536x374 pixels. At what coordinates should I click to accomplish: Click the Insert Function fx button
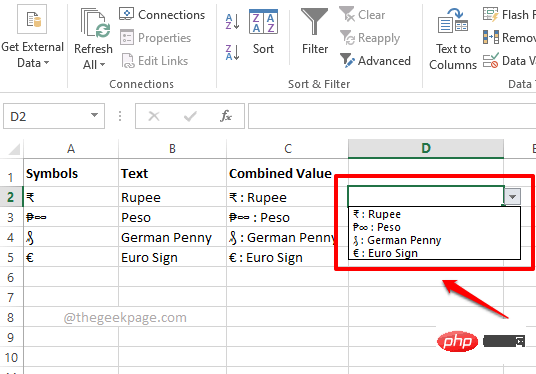[x=226, y=116]
